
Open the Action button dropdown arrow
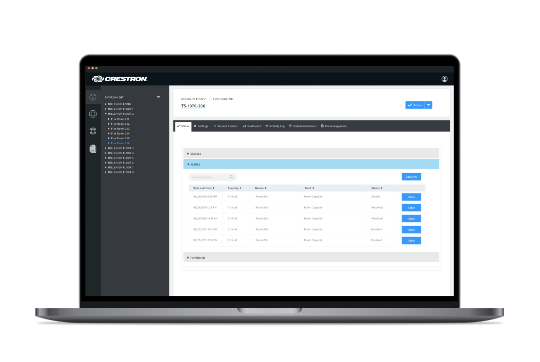[428, 105]
